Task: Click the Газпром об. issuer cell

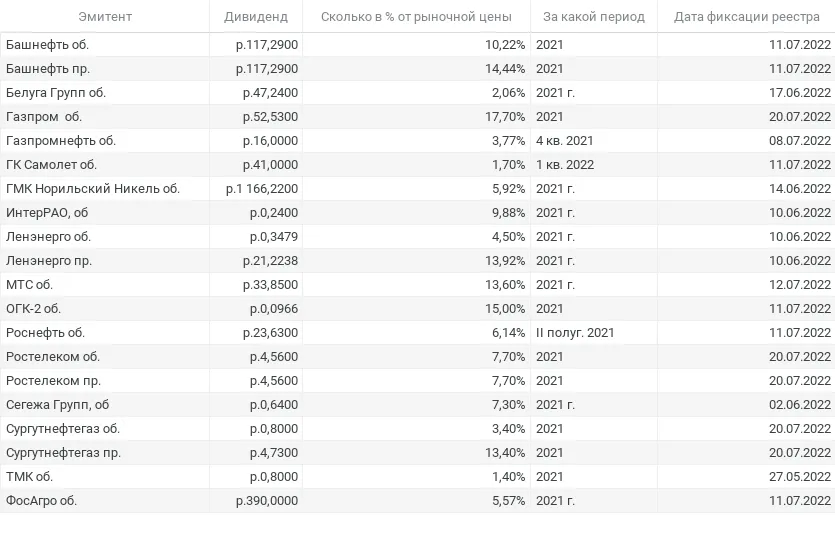Action: (44, 117)
